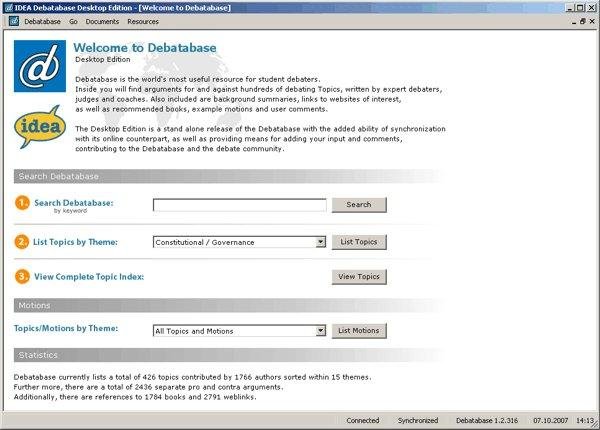Click the 'Welcome to Debatabase' title
600x430 pixels.
145,48
